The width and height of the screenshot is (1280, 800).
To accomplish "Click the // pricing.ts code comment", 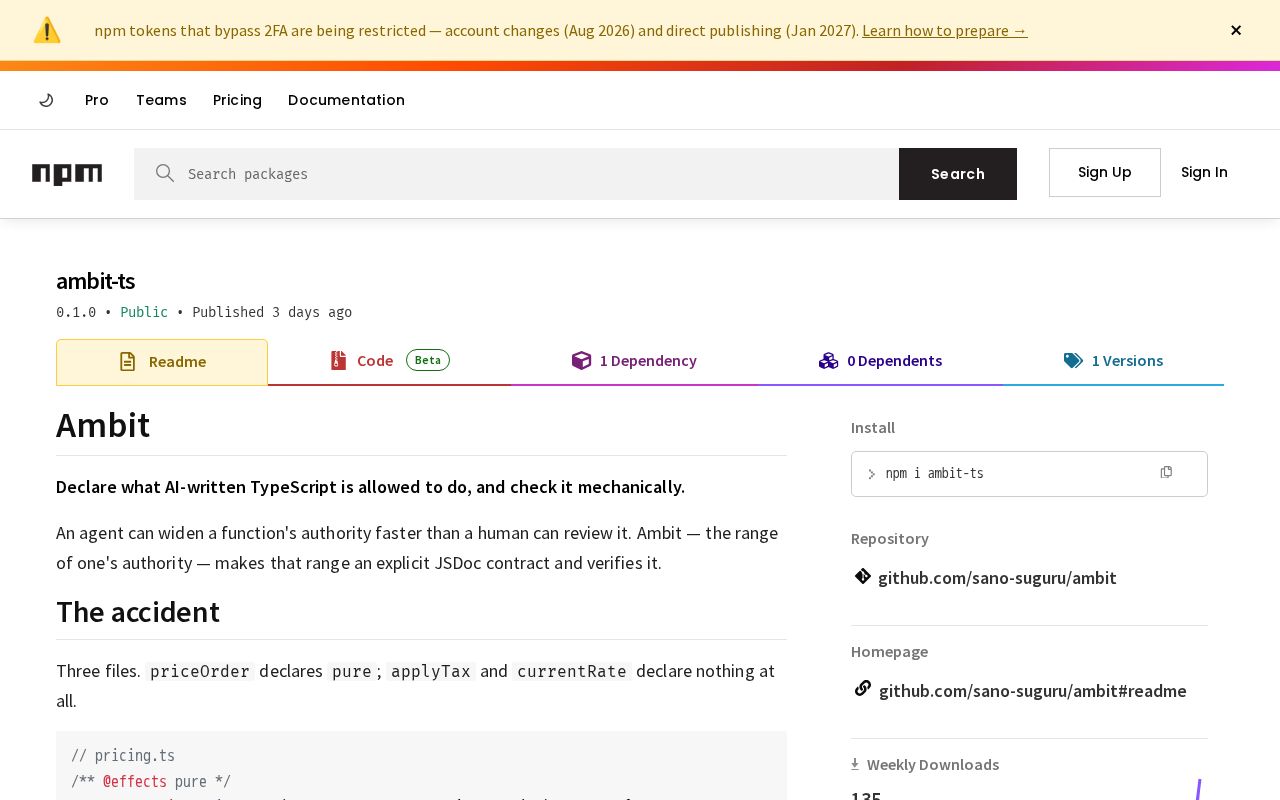I will click(x=123, y=756).
